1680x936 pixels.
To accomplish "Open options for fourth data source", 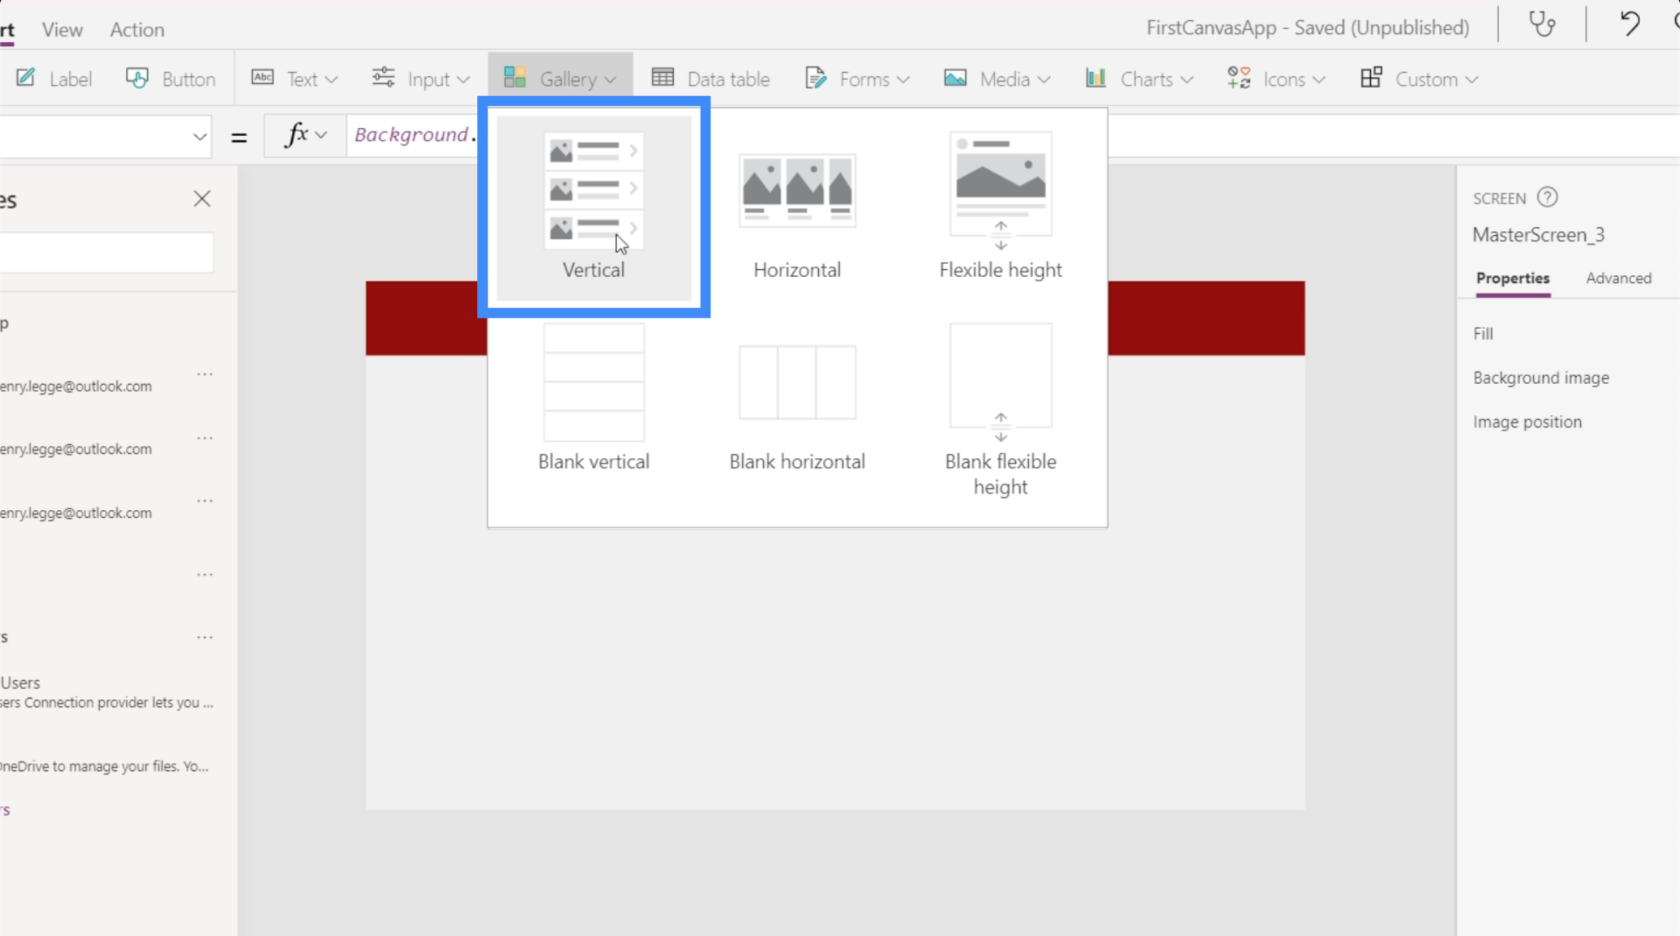I will click(x=205, y=575).
